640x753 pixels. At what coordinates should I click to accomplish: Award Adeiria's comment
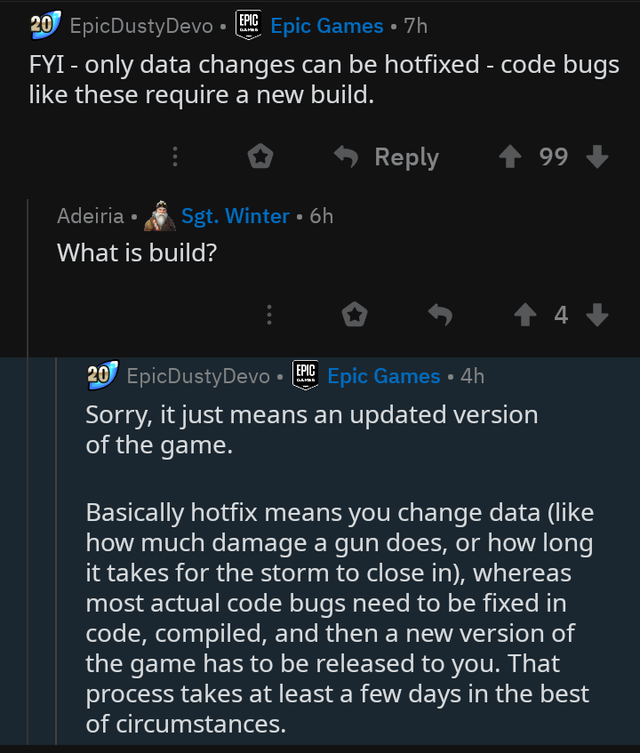(353, 315)
